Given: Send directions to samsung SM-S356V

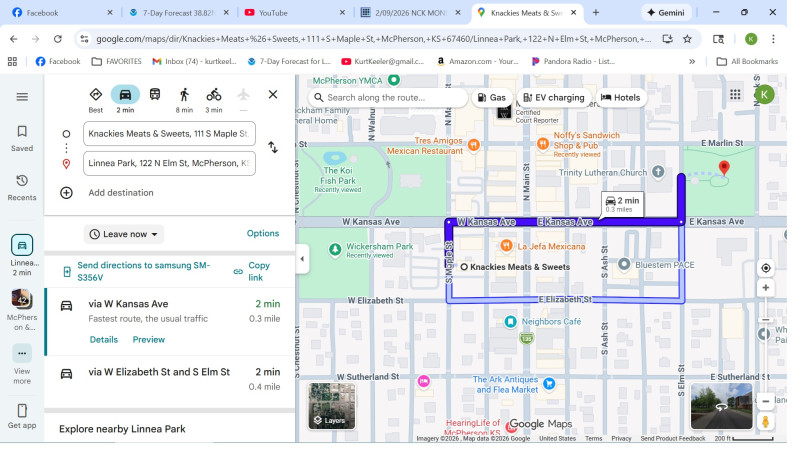Looking at the screenshot, I should pyautogui.click(x=143, y=271).
